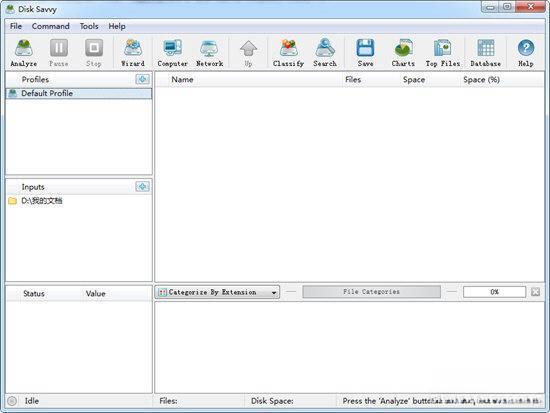Add an input directory via Inputs plus icon

[x=142, y=187]
